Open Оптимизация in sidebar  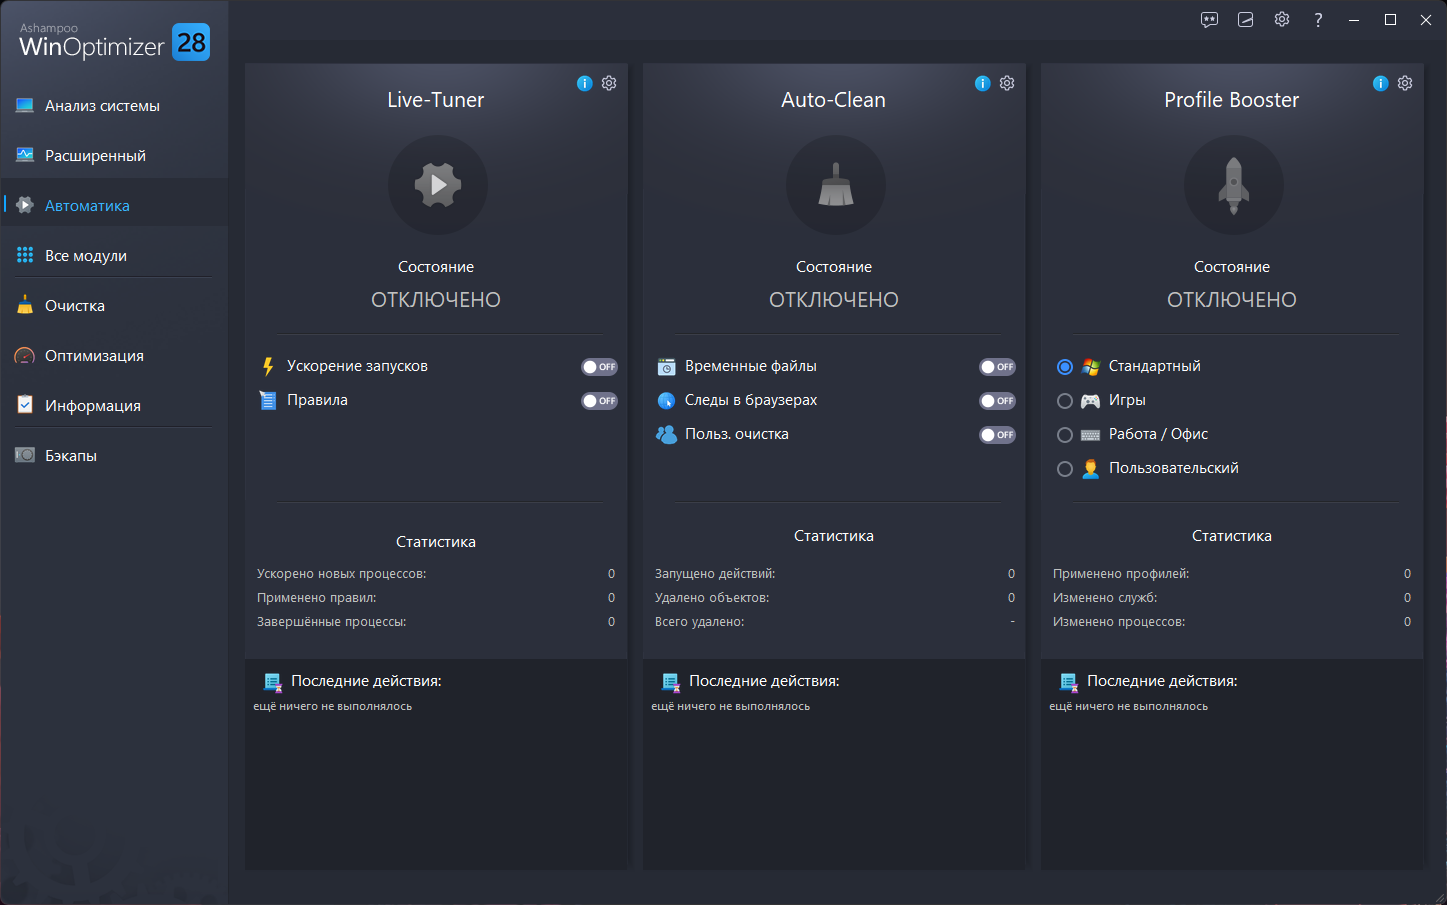(x=114, y=356)
